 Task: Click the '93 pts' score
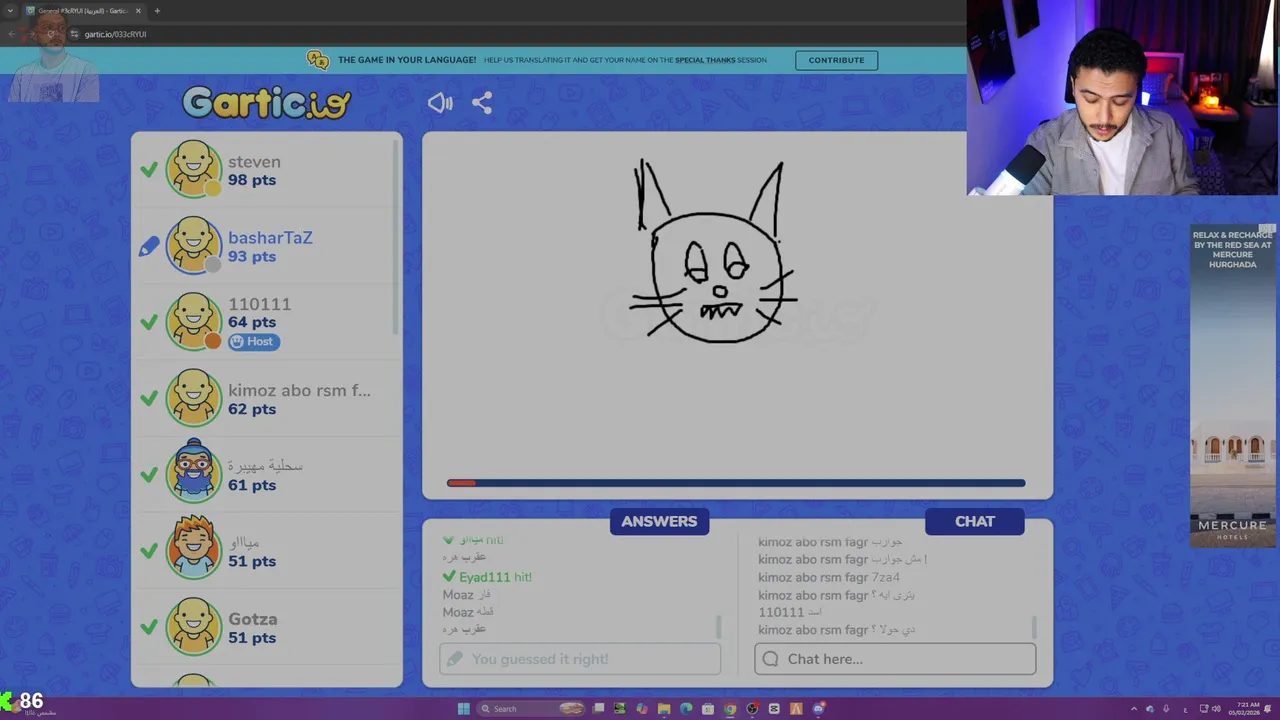click(252, 256)
